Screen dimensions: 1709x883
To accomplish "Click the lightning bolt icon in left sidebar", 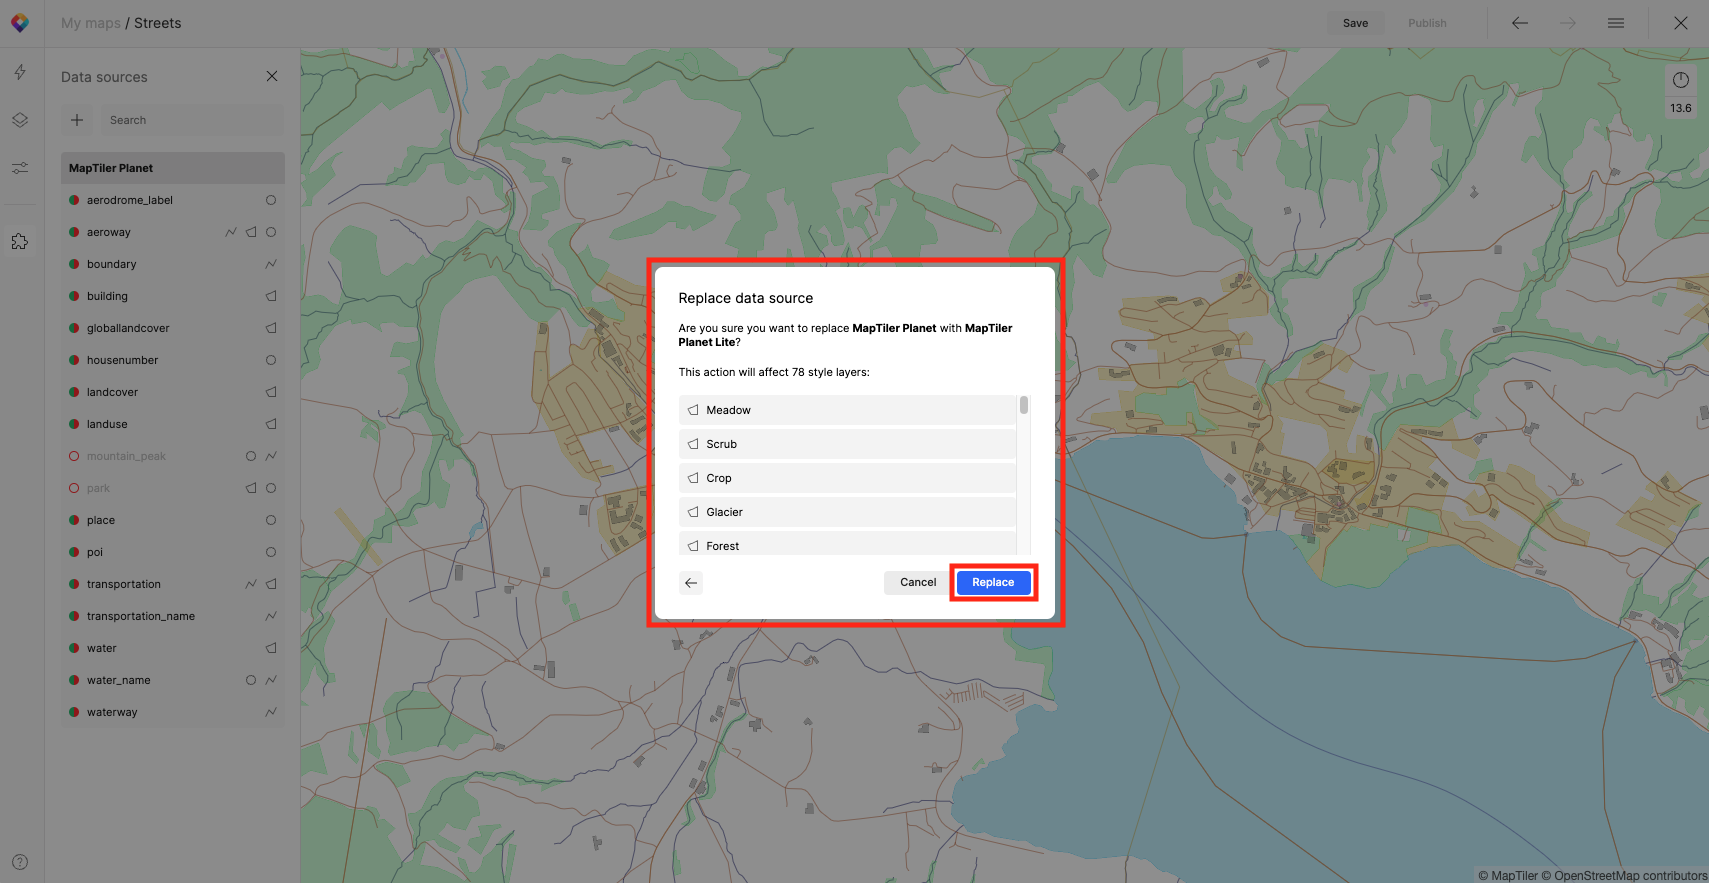I will coord(20,72).
